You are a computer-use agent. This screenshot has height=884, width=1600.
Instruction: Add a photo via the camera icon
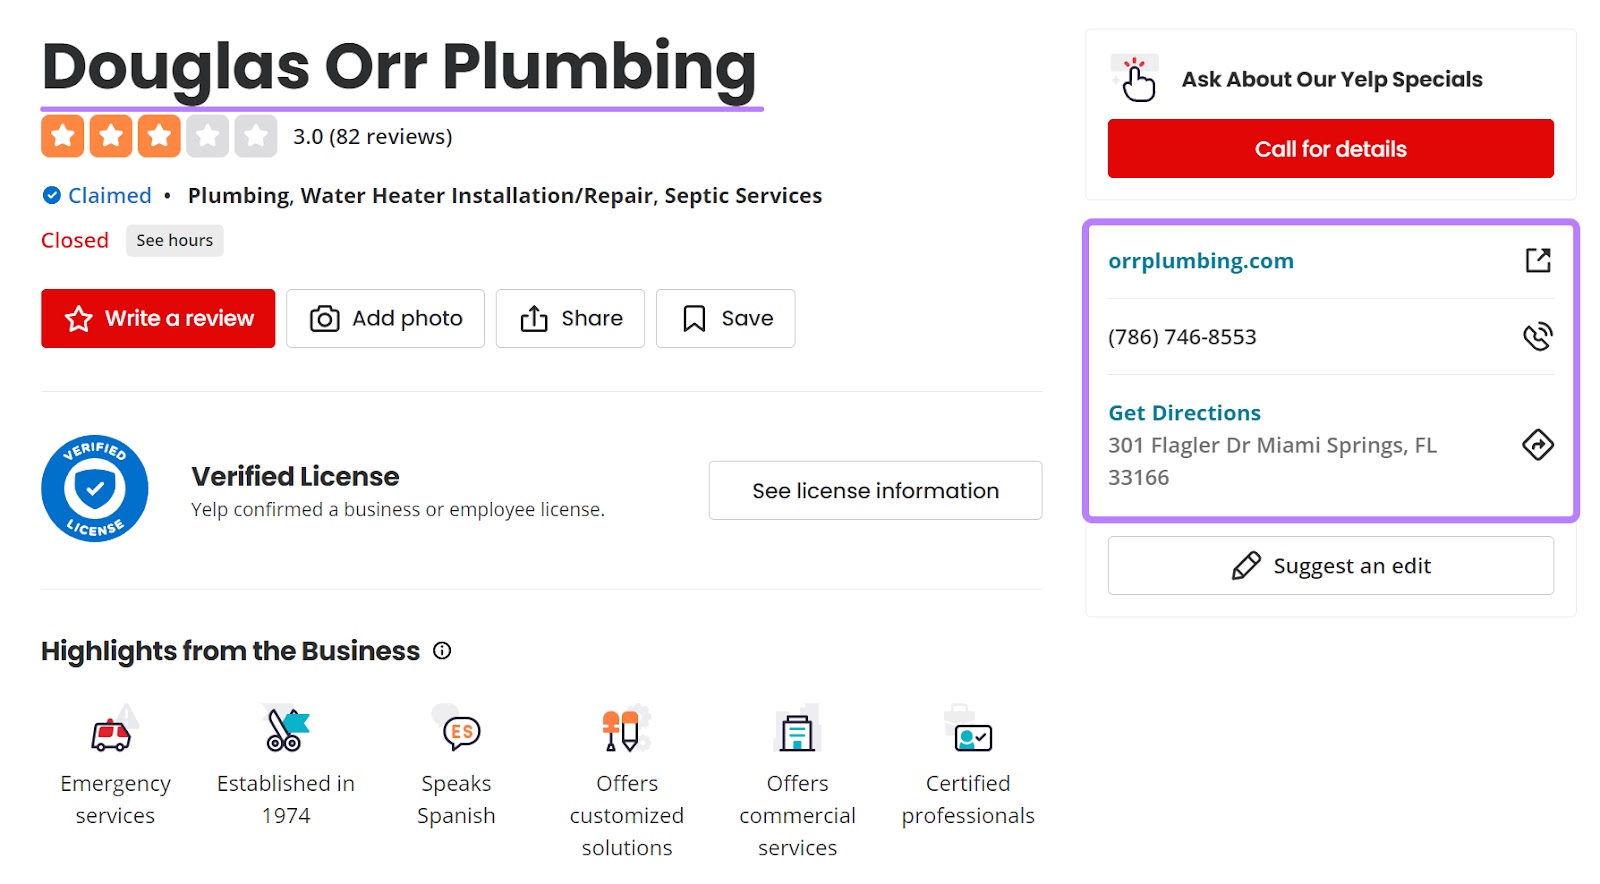click(324, 318)
